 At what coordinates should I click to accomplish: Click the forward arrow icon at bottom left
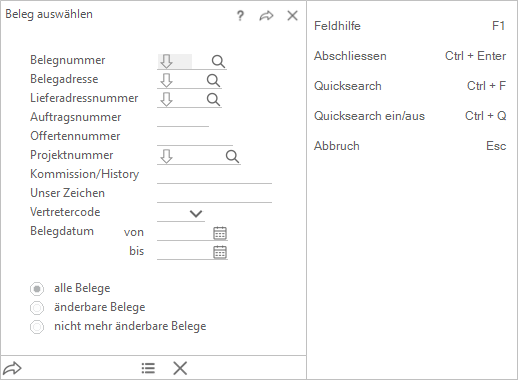click(x=12, y=368)
